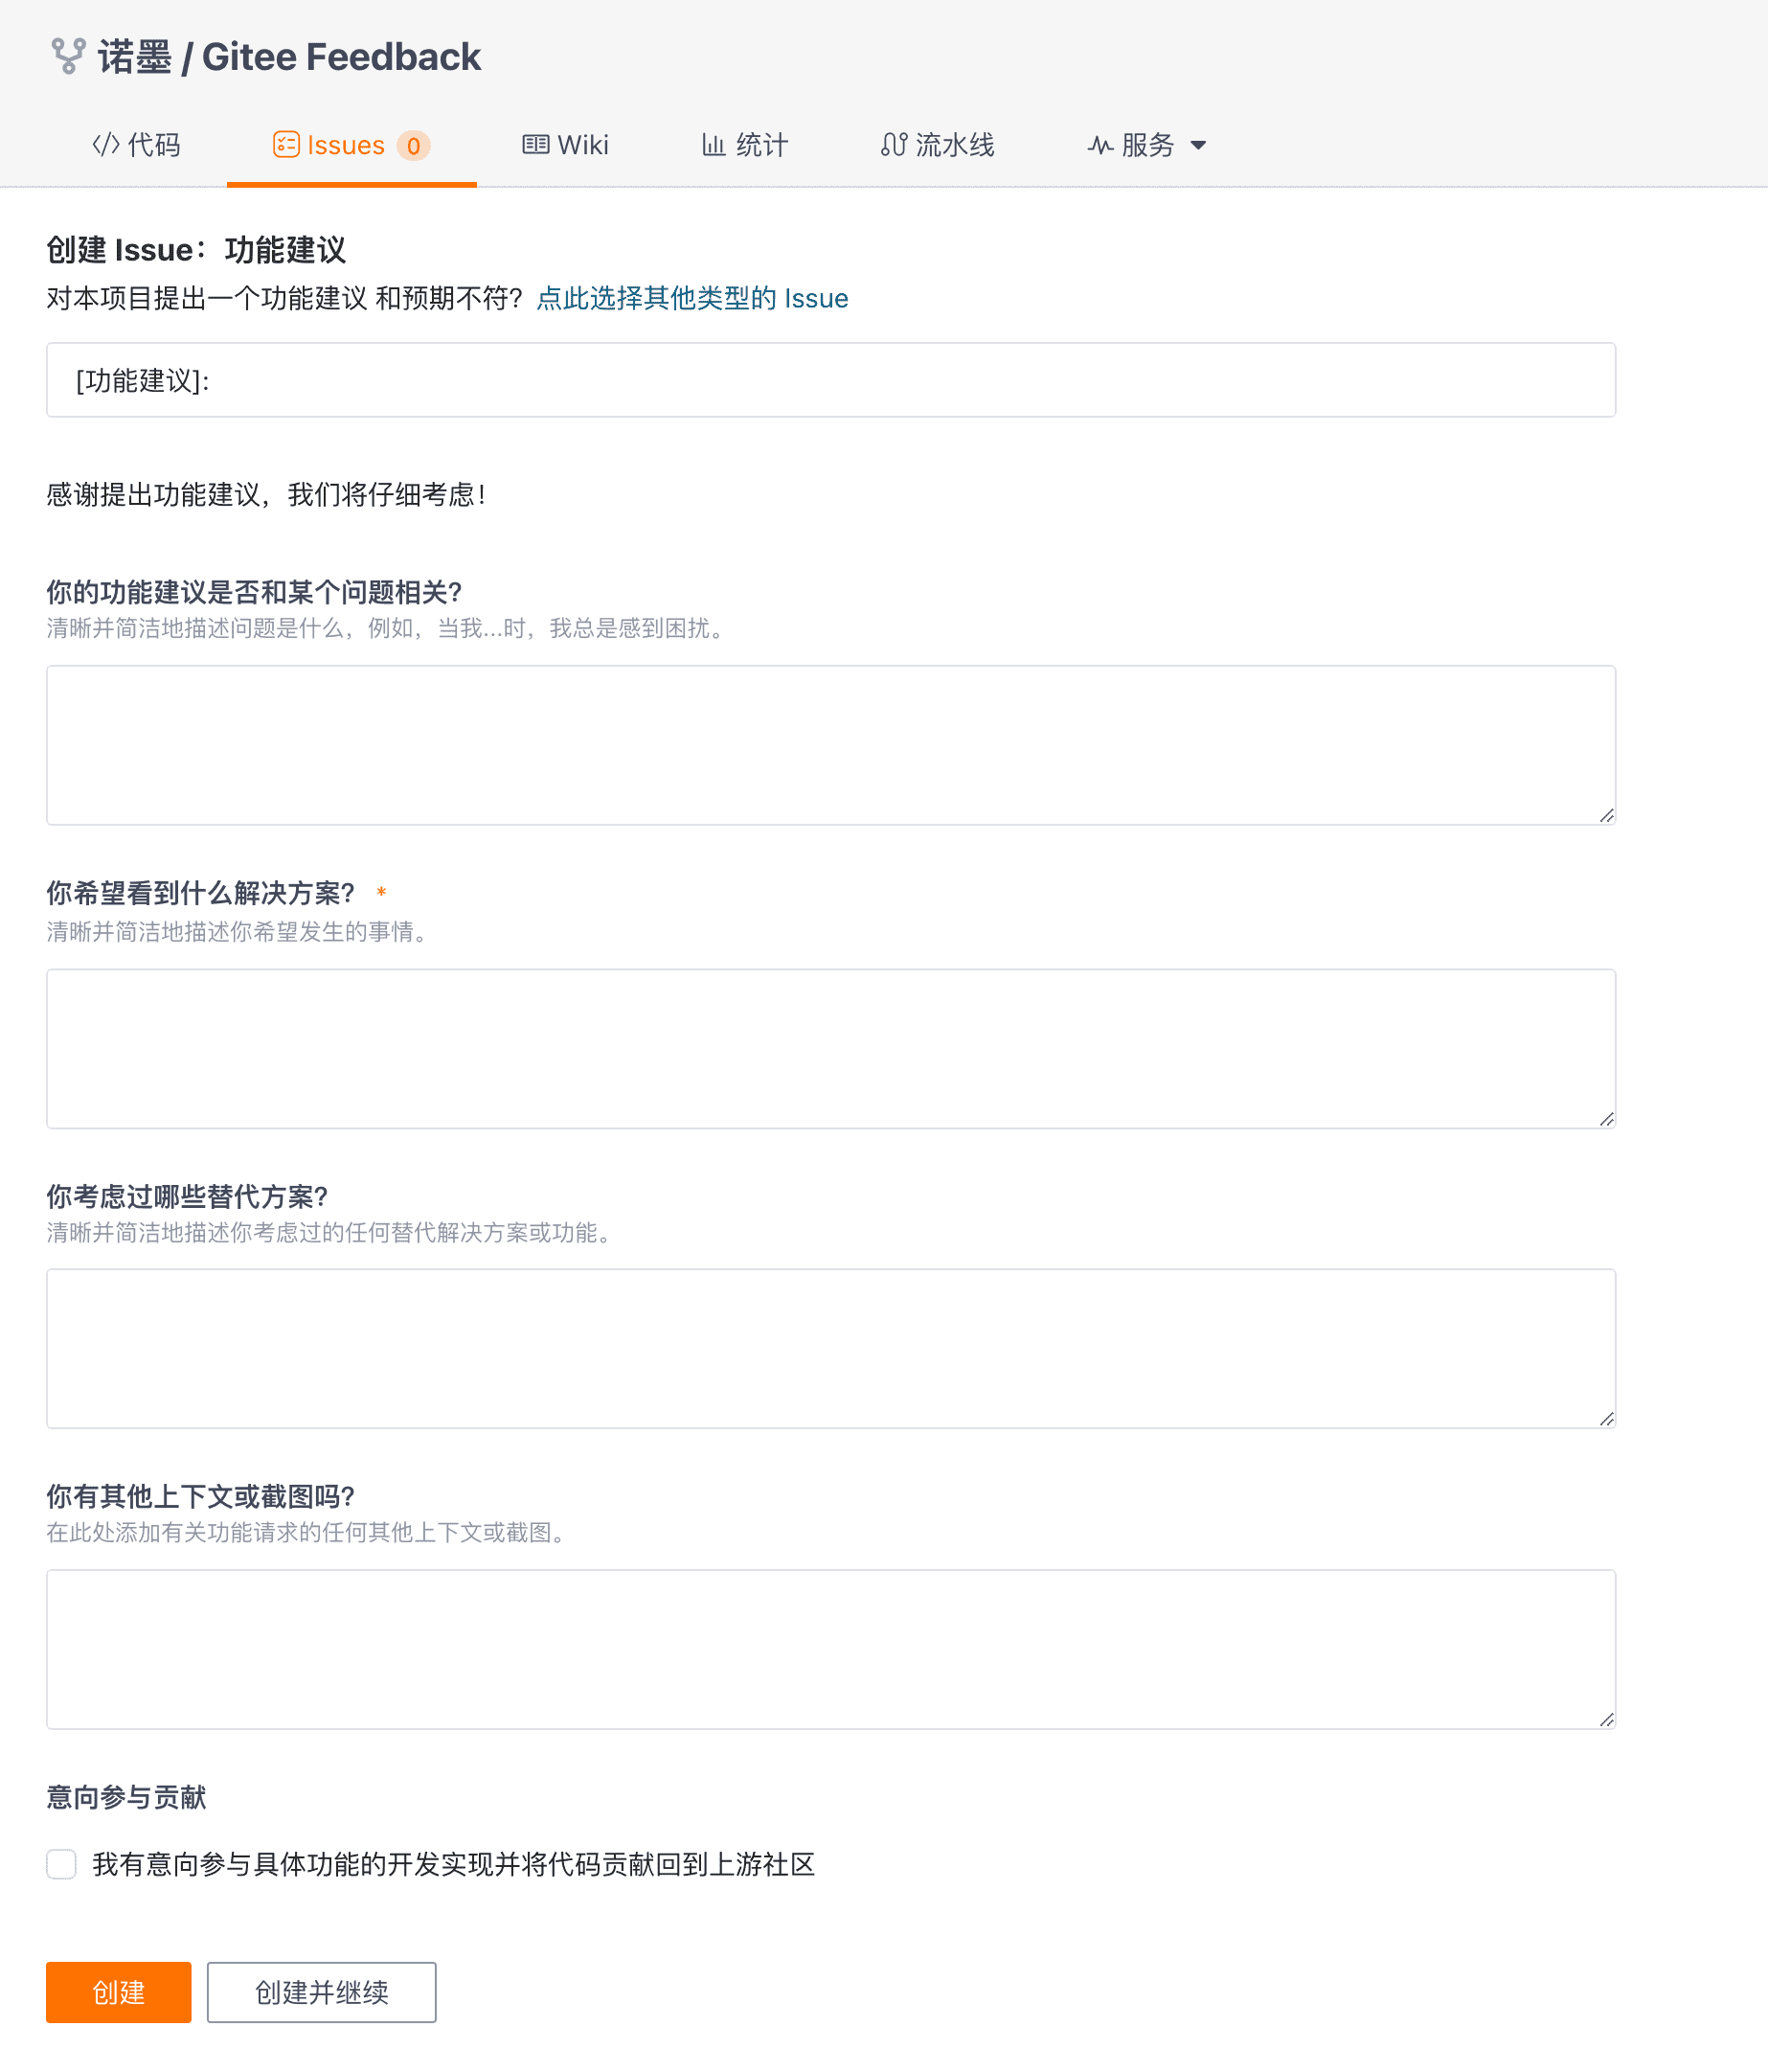The image size is (1768, 2072).
Task: Click the 上下文或截图 textarea
Action: 830,1649
